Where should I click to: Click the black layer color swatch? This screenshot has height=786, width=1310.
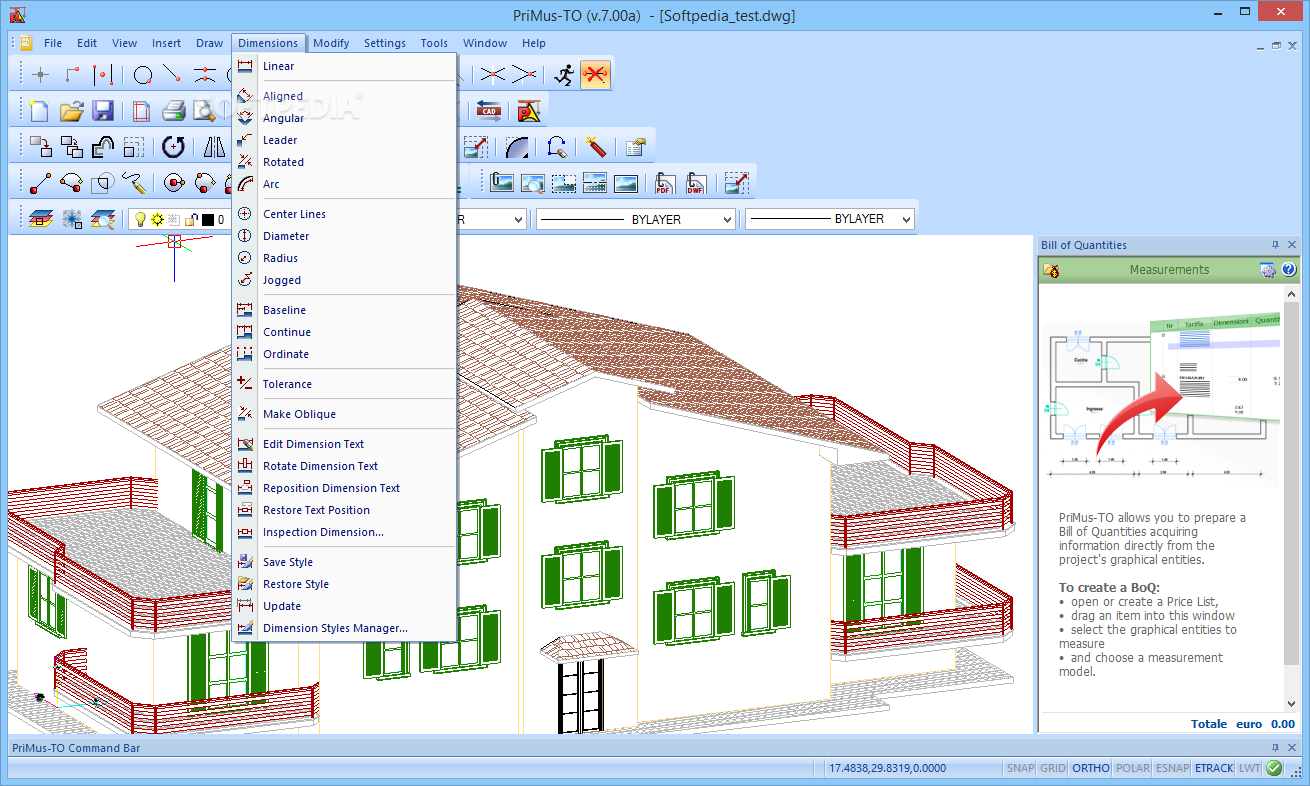pyautogui.click(x=207, y=219)
